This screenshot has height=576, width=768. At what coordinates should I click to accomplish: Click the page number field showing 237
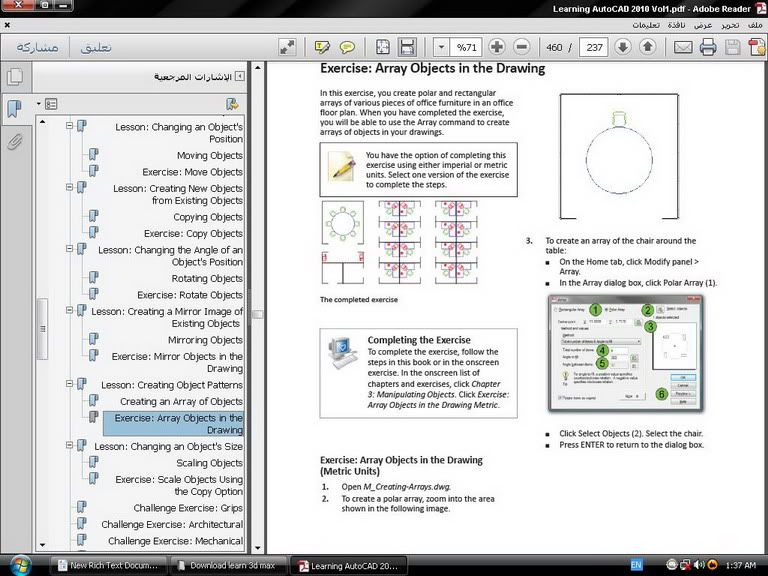click(594, 47)
